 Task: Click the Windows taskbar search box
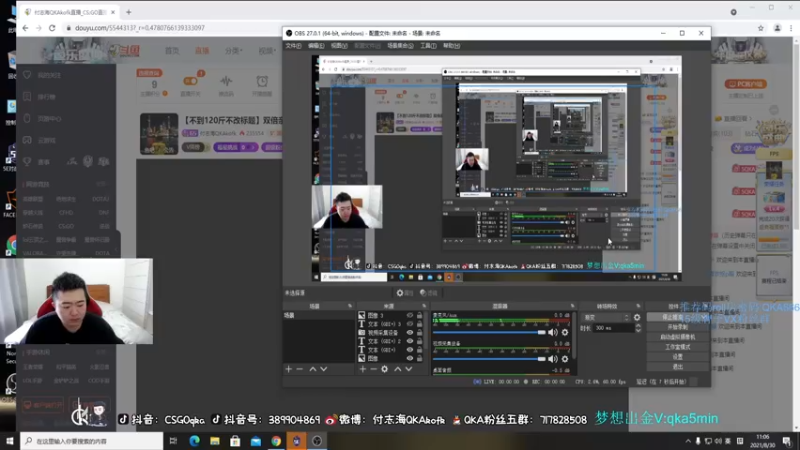click(92, 441)
